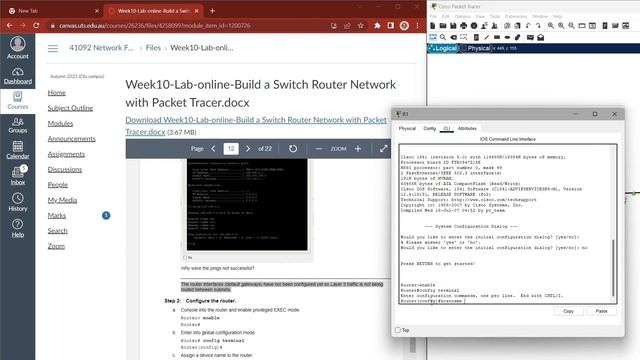Open the Modules course link
The height and width of the screenshot is (360, 640).
tap(60, 123)
